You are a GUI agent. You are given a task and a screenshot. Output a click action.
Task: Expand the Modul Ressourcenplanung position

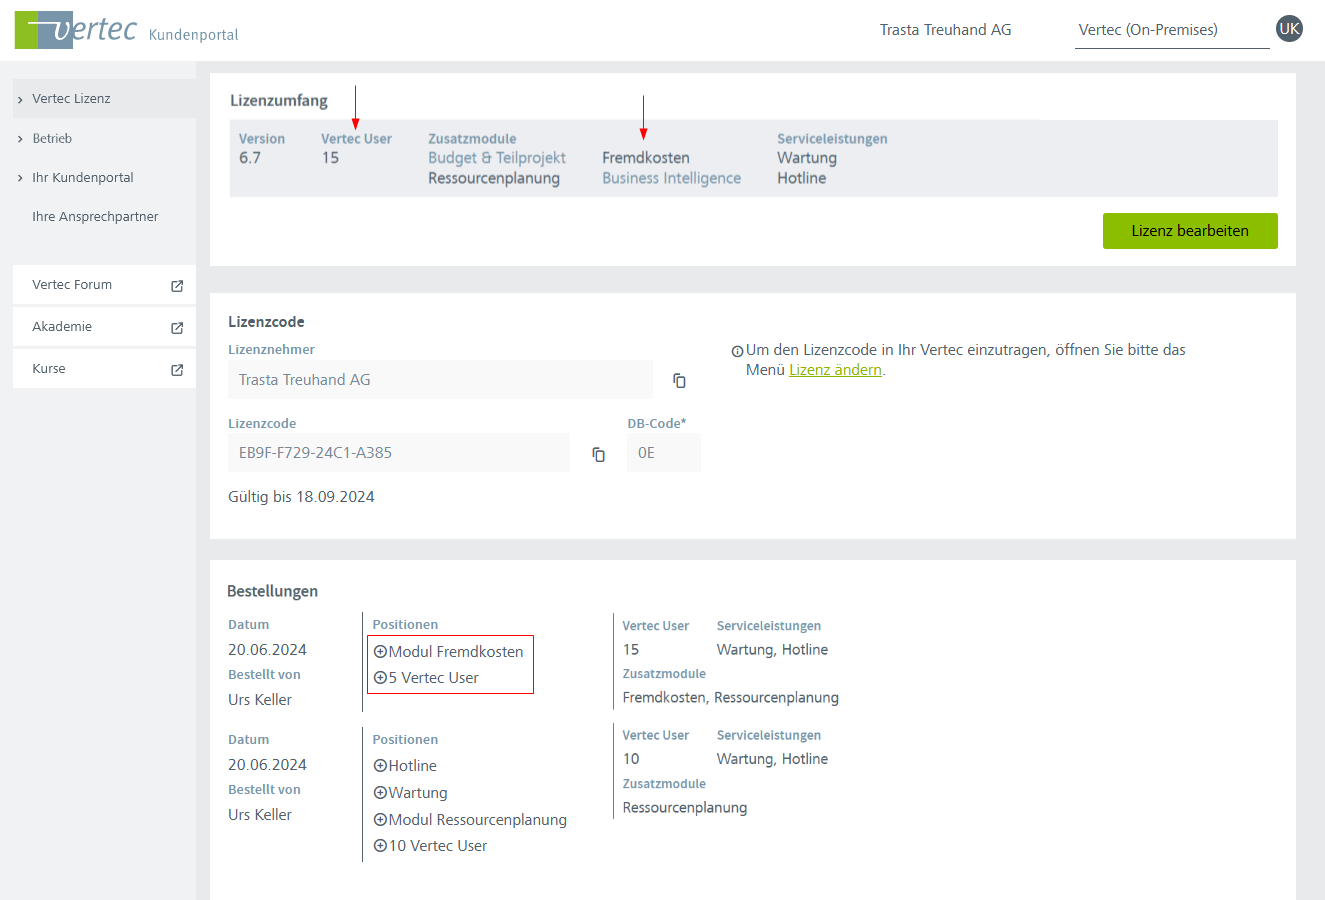[380, 820]
